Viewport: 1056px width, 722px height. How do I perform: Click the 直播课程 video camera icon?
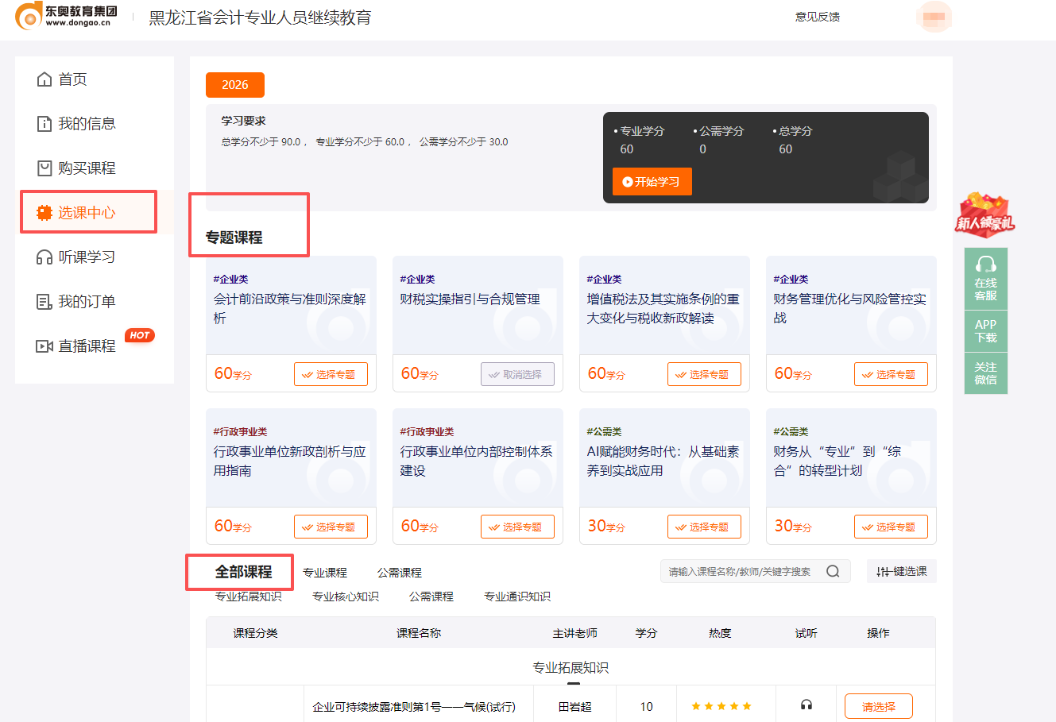pyautogui.click(x=44, y=346)
